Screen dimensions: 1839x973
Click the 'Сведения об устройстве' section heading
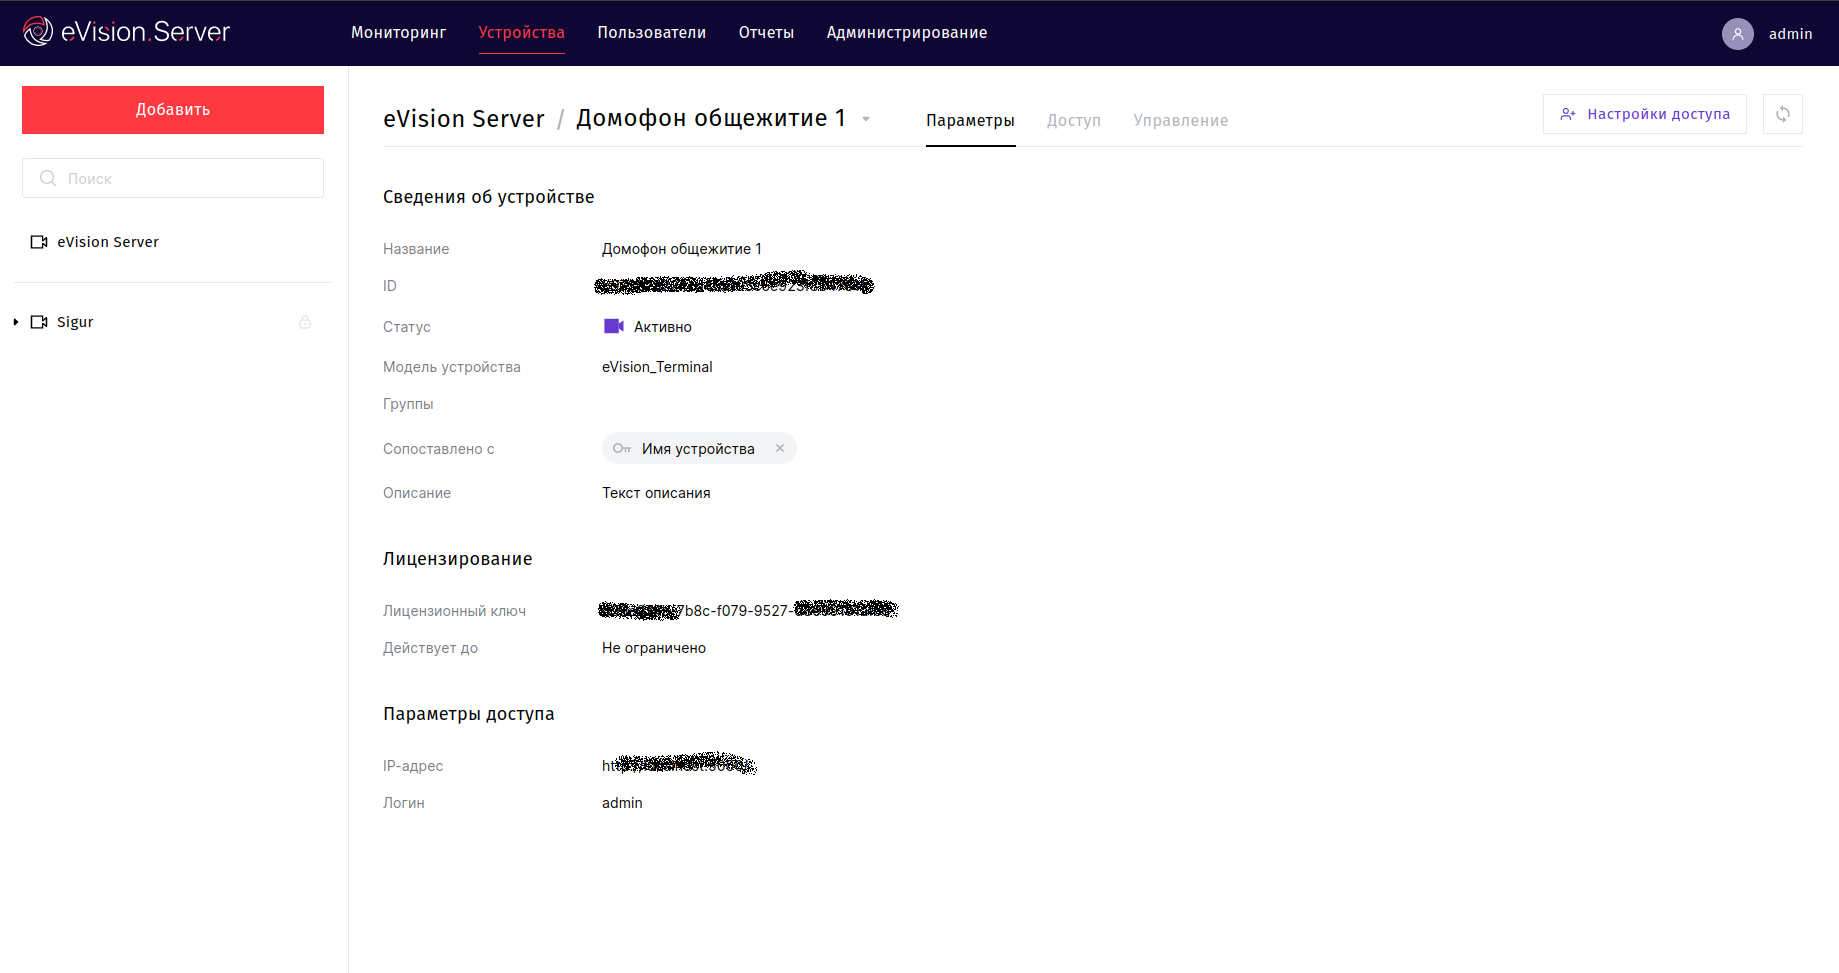tap(488, 197)
